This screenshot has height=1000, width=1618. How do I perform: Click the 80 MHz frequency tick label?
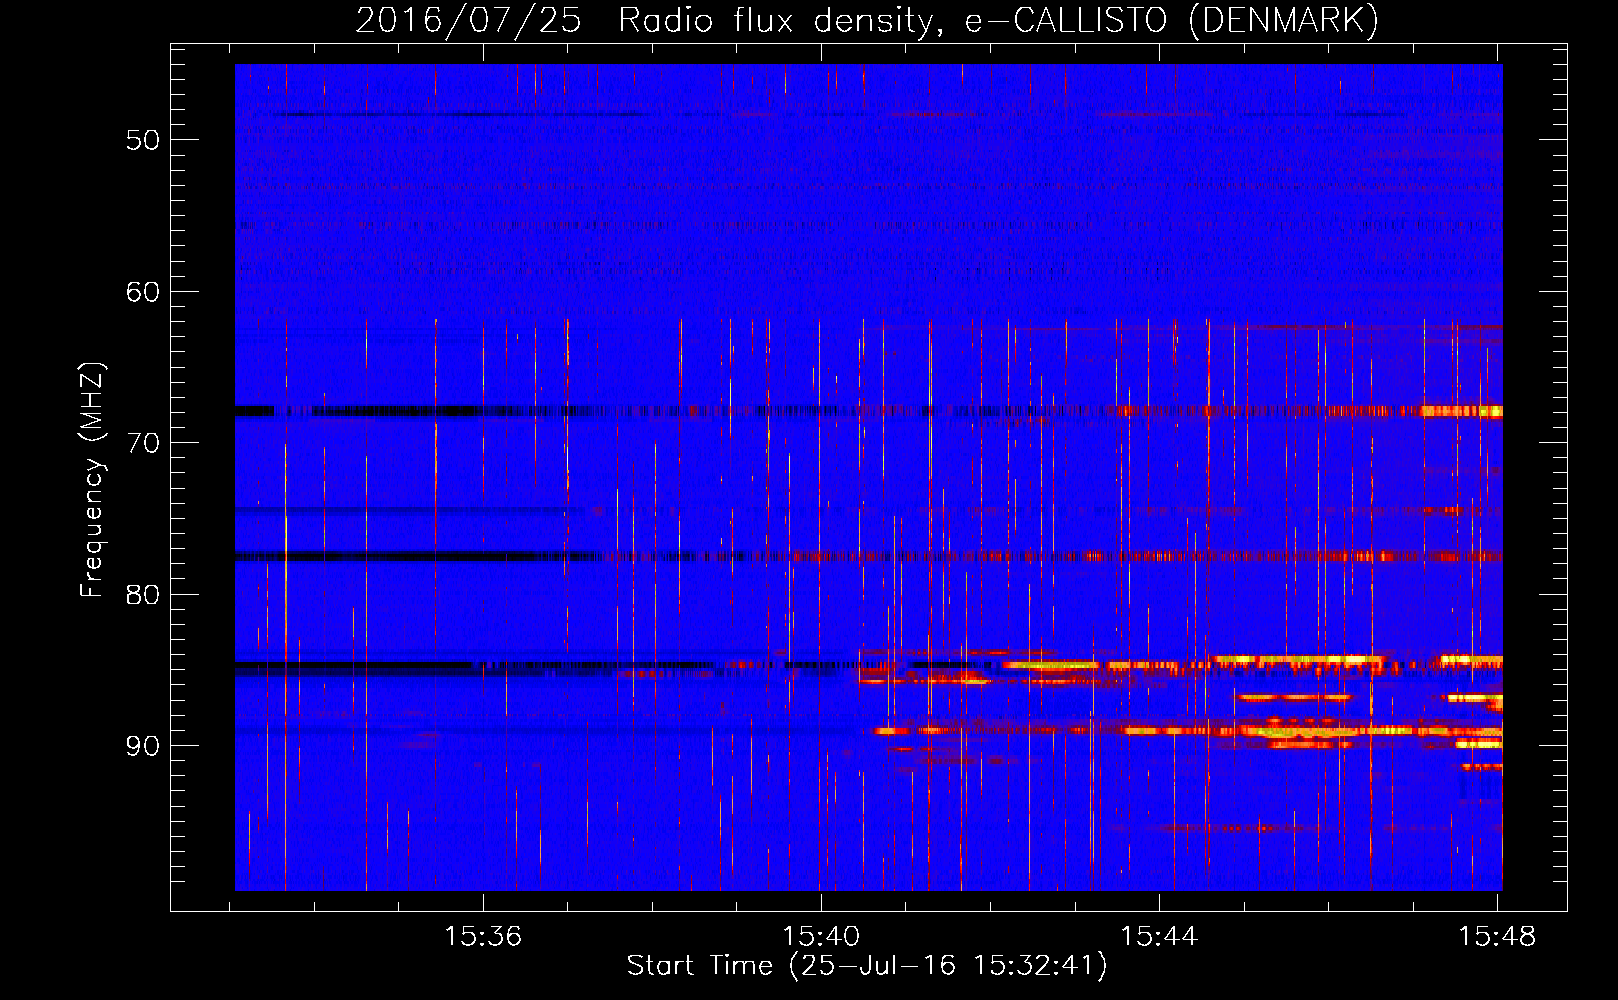pyautogui.click(x=143, y=595)
